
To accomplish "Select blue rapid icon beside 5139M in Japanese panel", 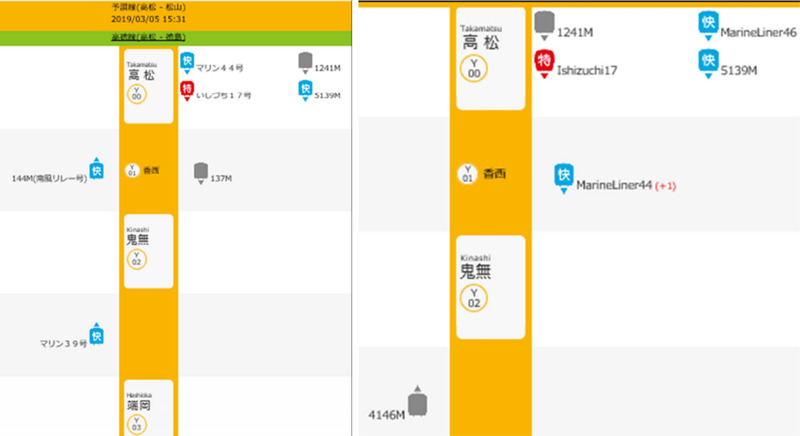I will pos(305,91).
